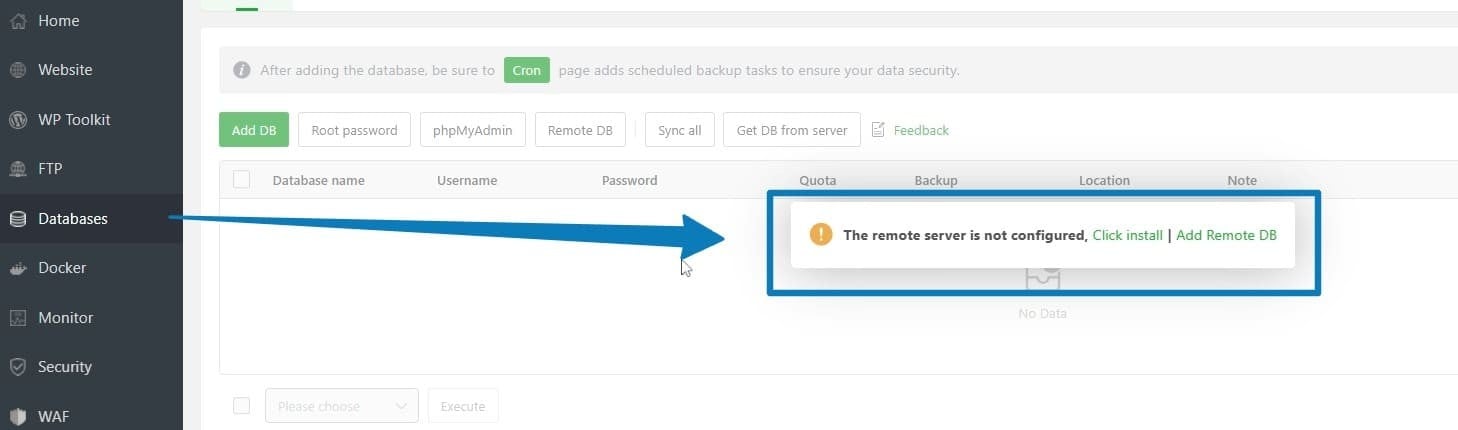Click the Monitor sidebar icon
Screen dimensions: 1458x430
pos(17,318)
